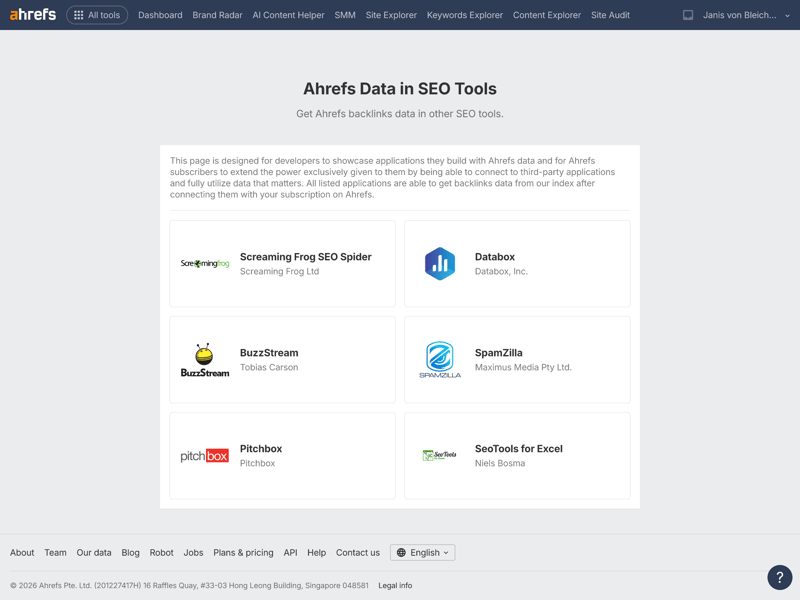Open the Screaming Frog SEO Spider title
Viewport: 800px width, 600px height.
point(305,257)
